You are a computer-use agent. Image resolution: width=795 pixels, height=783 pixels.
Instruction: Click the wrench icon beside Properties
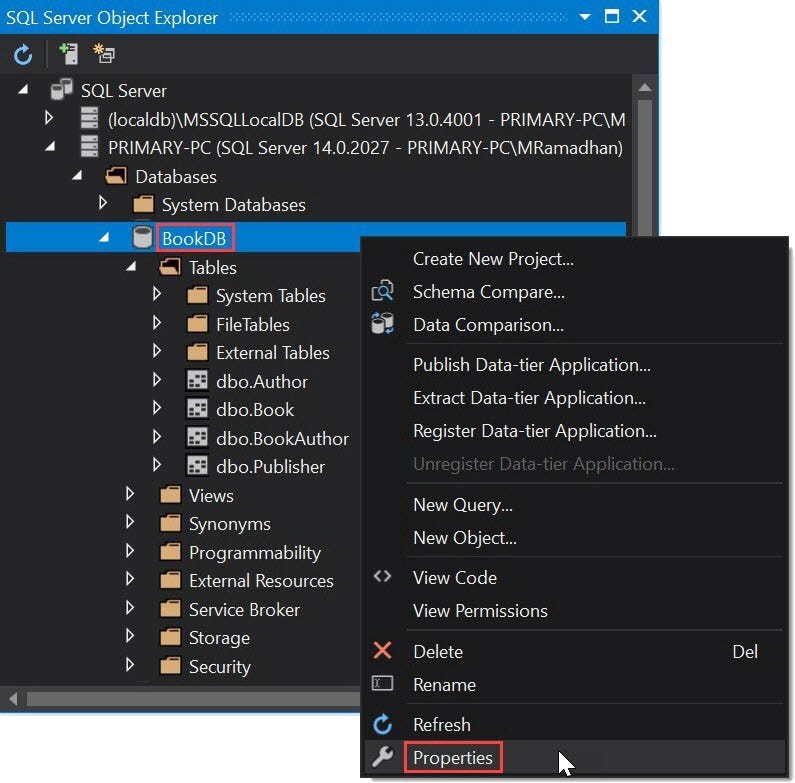382,757
